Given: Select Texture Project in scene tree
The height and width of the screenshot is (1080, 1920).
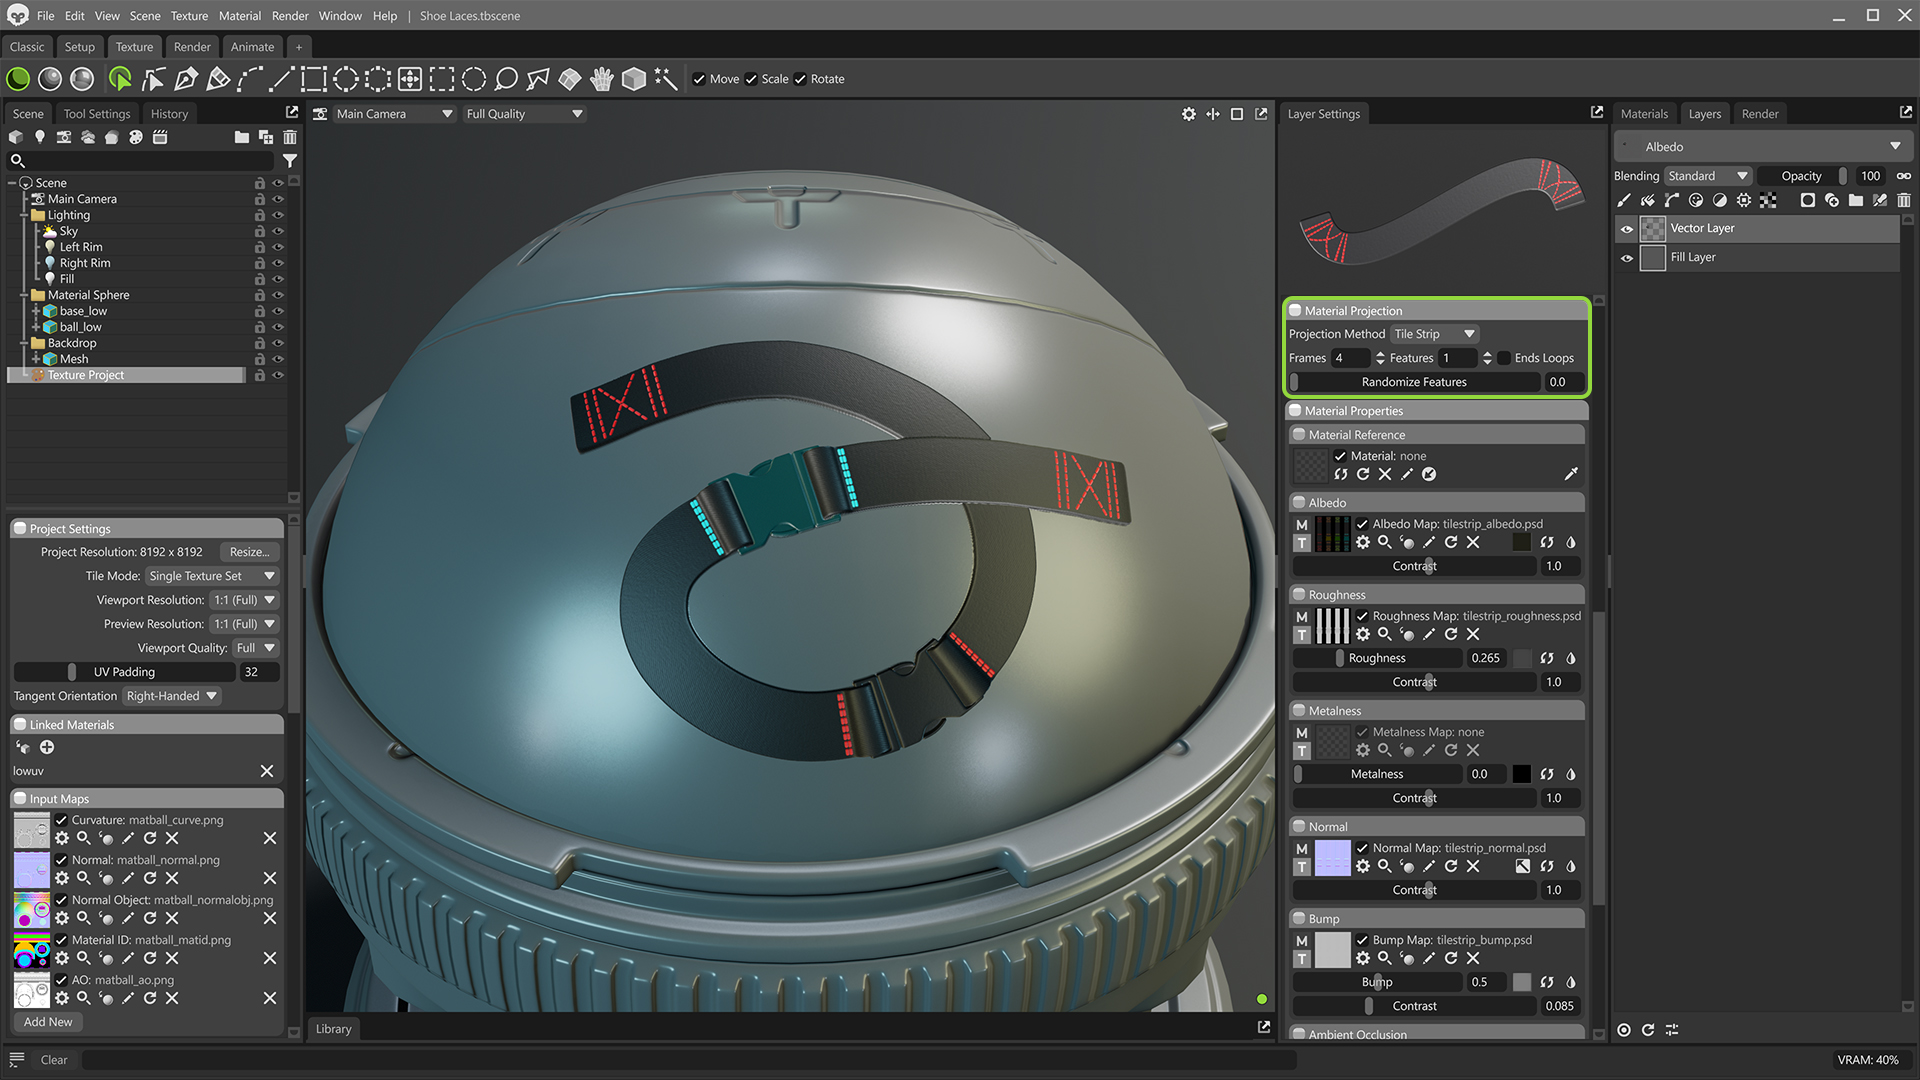Looking at the screenshot, I should click(x=125, y=375).
